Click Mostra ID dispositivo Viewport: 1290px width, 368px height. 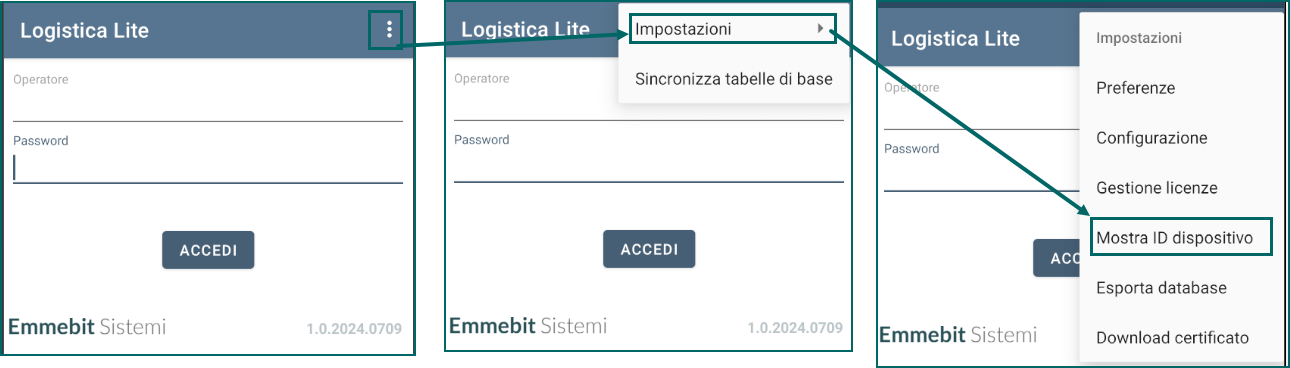pyautogui.click(x=1180, y=238)
